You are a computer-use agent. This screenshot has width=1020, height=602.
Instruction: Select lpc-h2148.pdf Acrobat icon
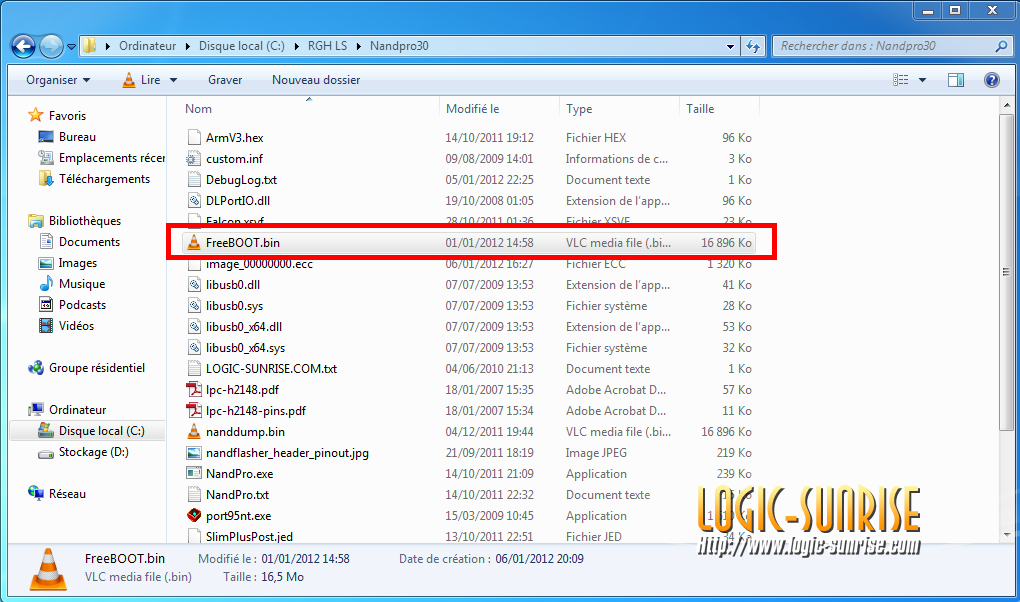(x=194, y=390)
